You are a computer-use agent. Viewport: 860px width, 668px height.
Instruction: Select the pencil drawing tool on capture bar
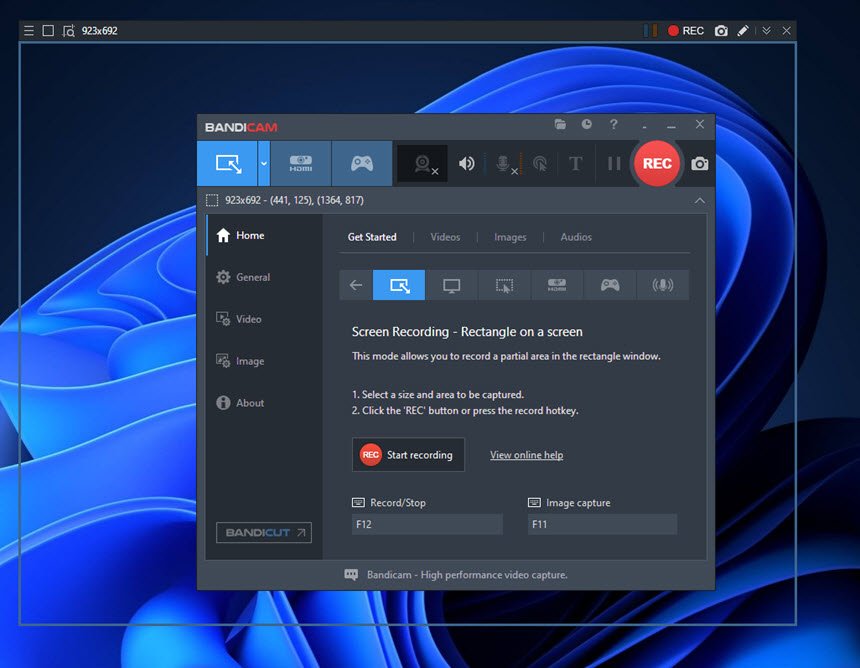pyautogui.click(x=743, y=31)
